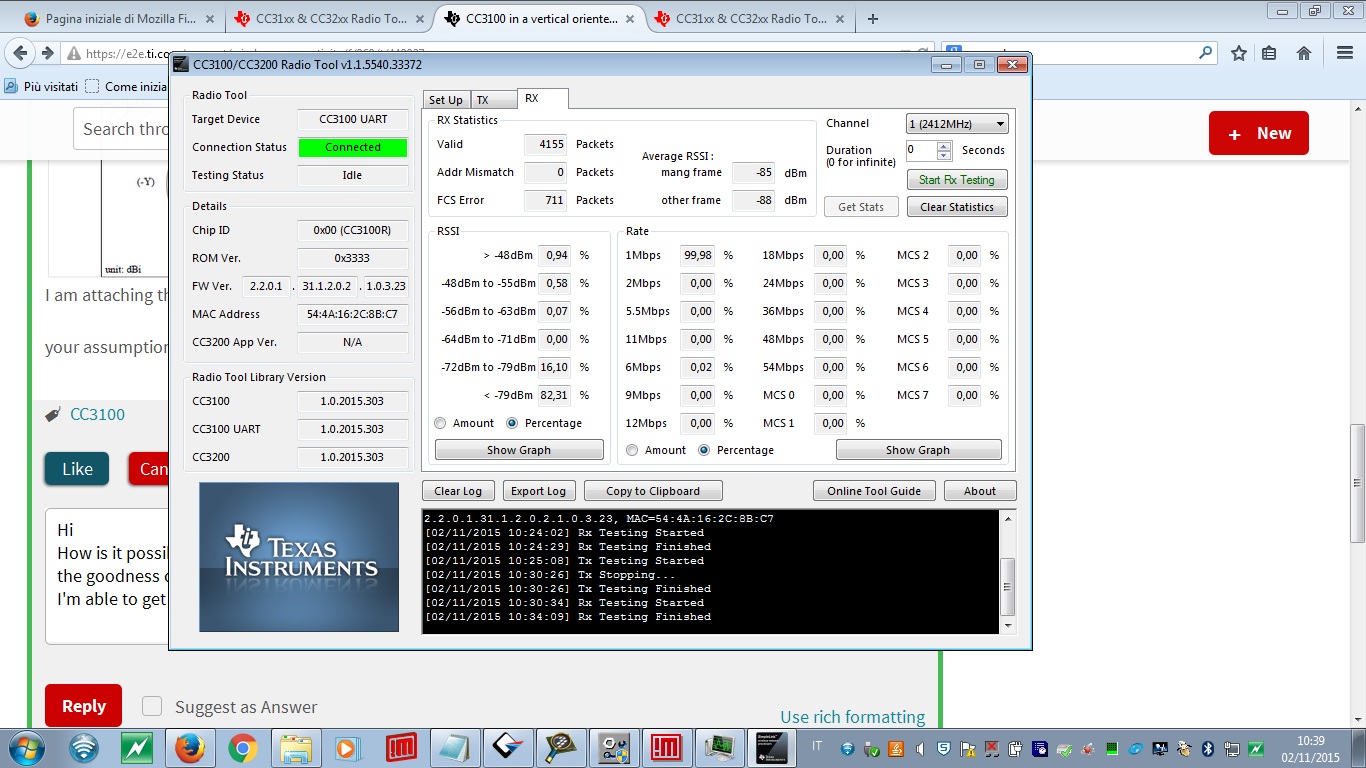Show the RSSI graph
Viewport: 1366px width, 768px height.
(x=519, y=450)
